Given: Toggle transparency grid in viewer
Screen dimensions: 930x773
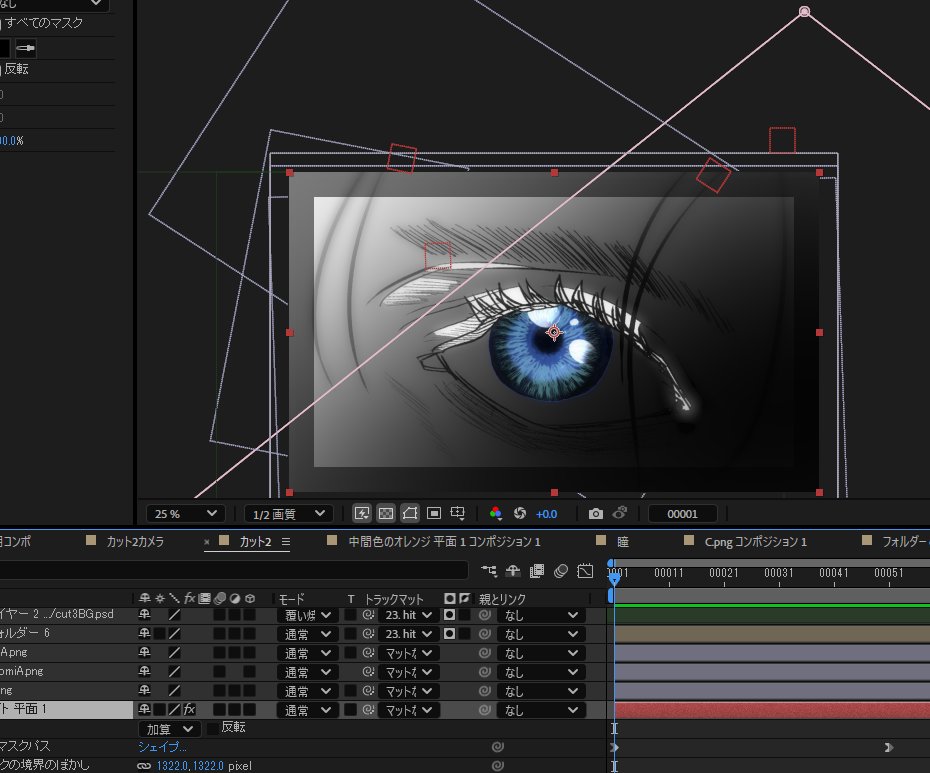Looking at the screenshot, I should point(386,514).
